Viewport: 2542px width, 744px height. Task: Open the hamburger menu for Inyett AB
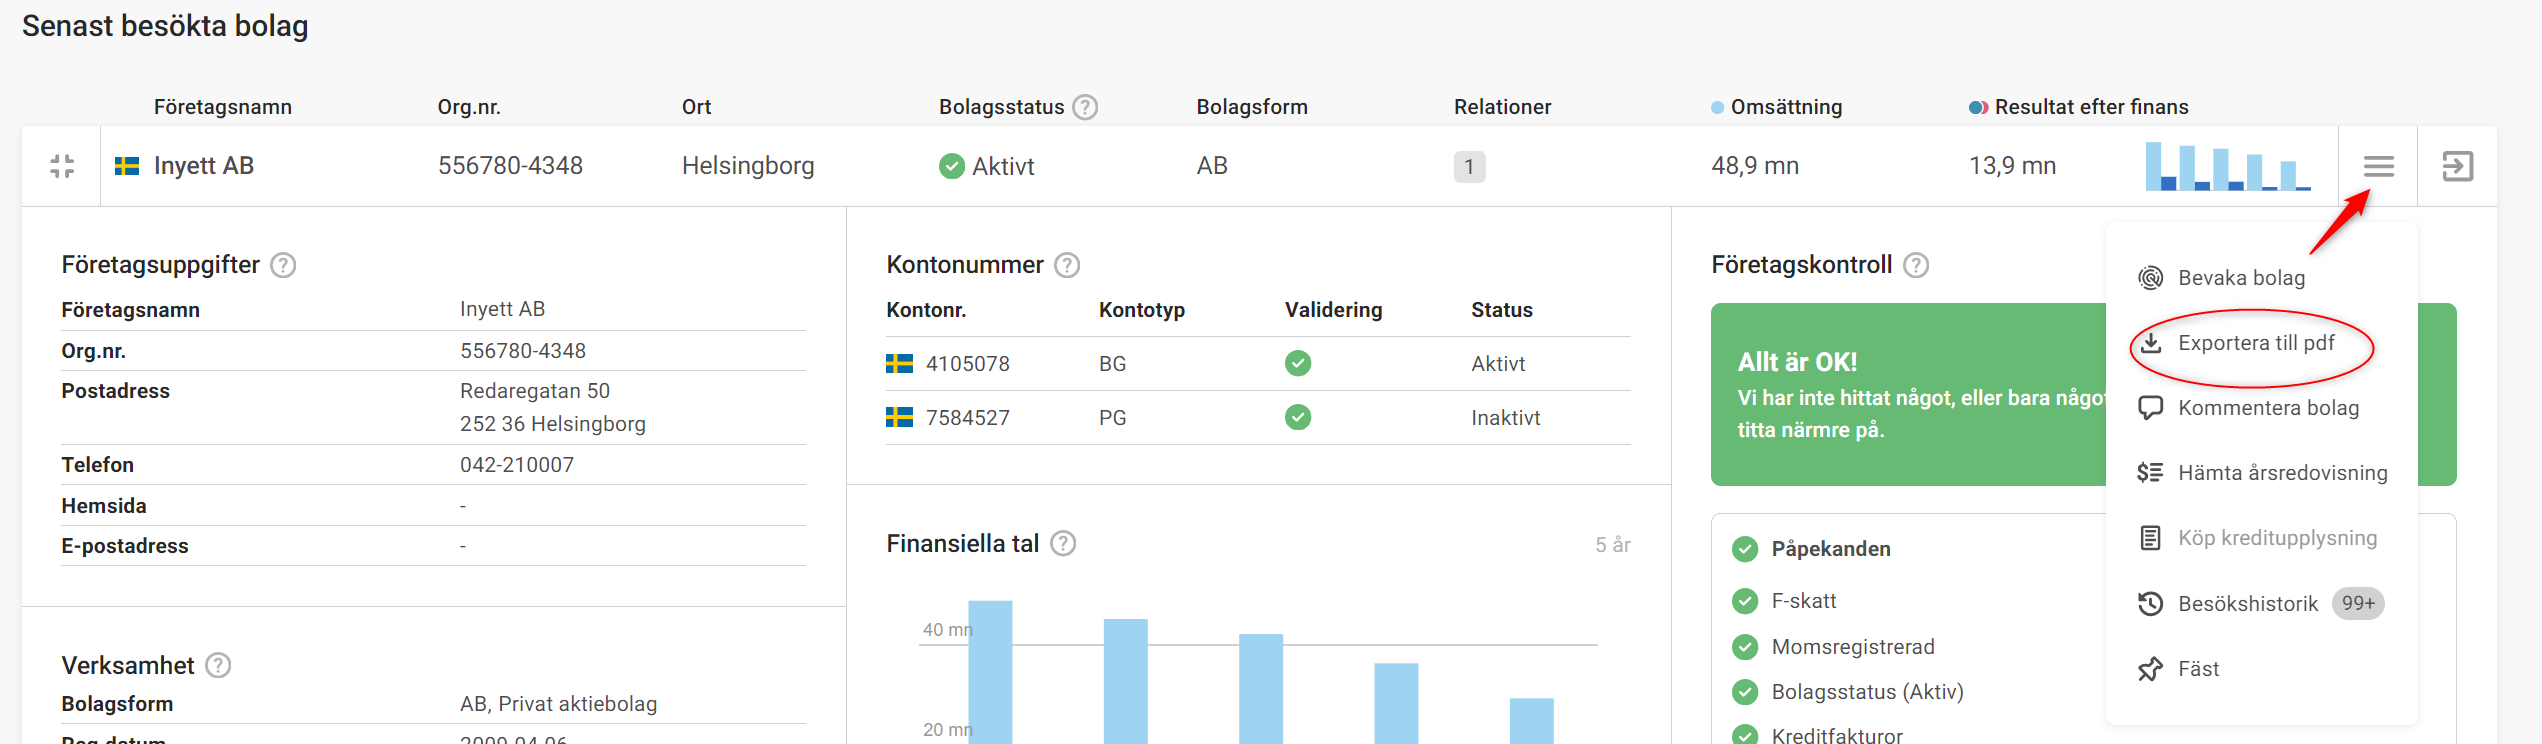click(x=2378, y=166)
